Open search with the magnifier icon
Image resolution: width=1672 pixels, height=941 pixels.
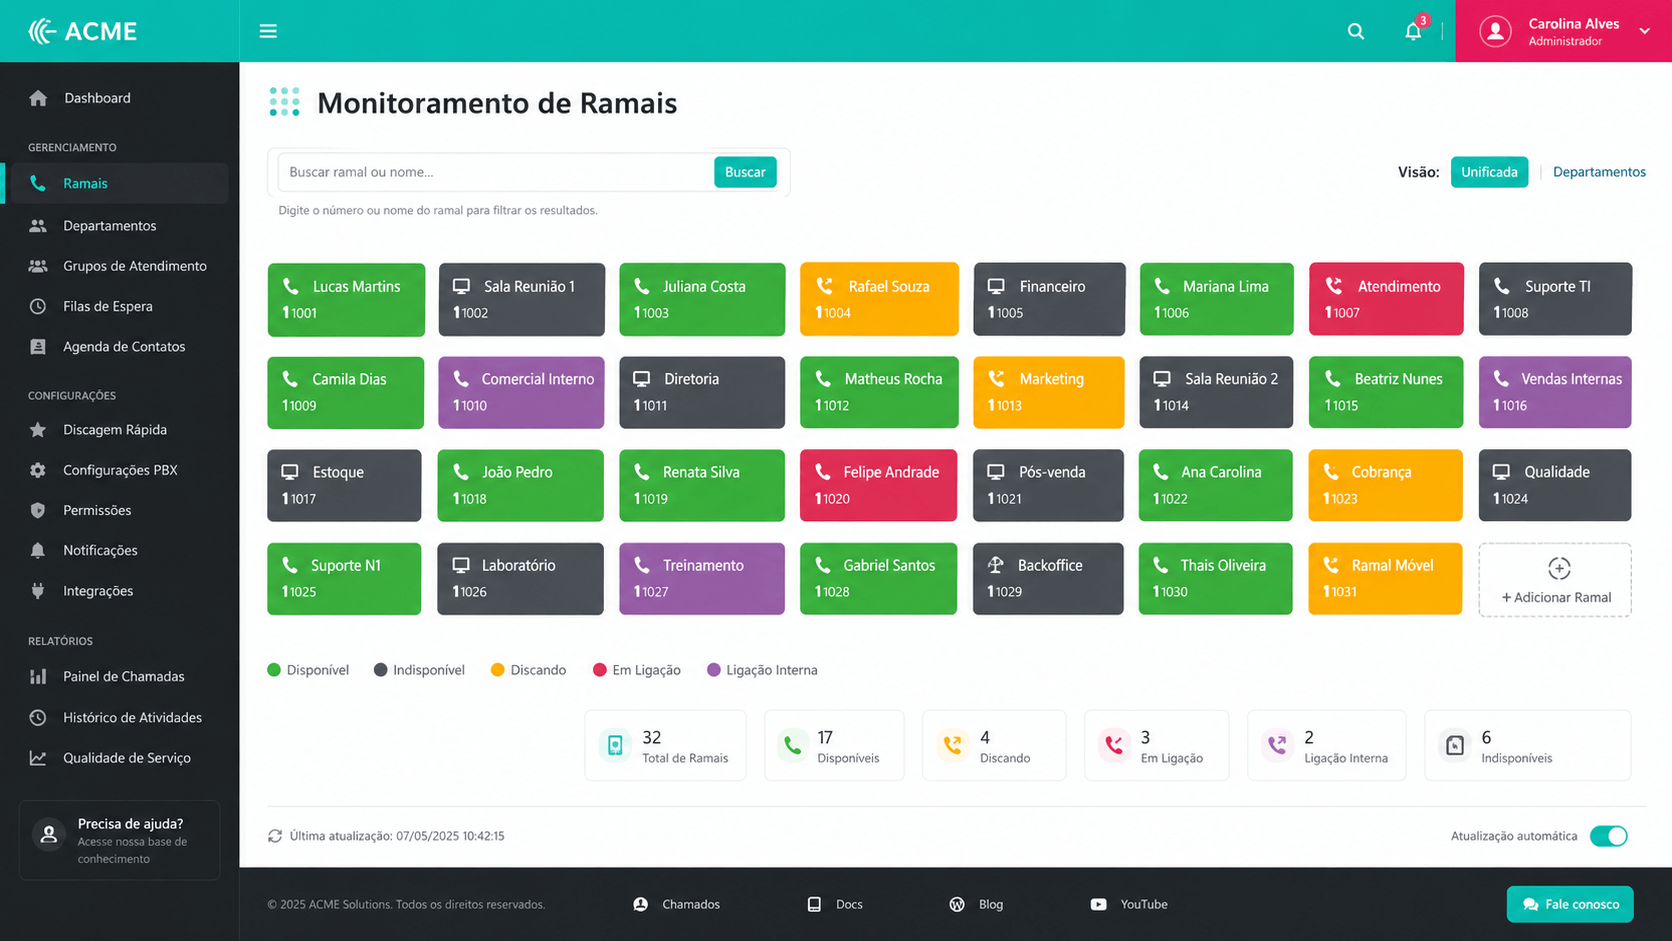pos(1355,31)
